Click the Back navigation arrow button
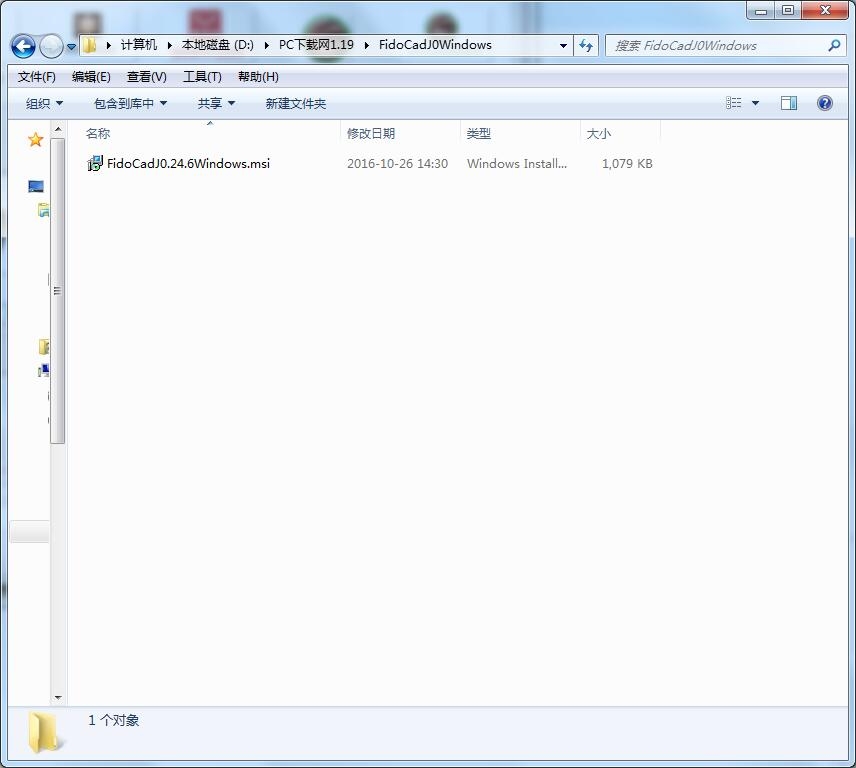 [x=23, y=46]
